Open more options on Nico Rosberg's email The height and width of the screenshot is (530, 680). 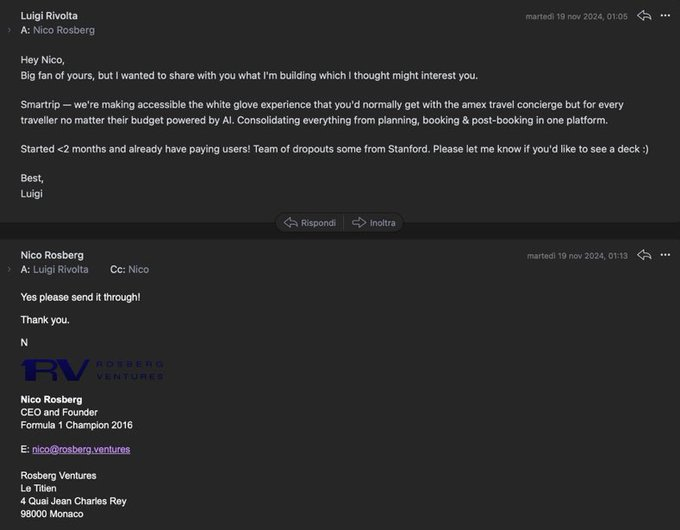[x=665, y=255]
